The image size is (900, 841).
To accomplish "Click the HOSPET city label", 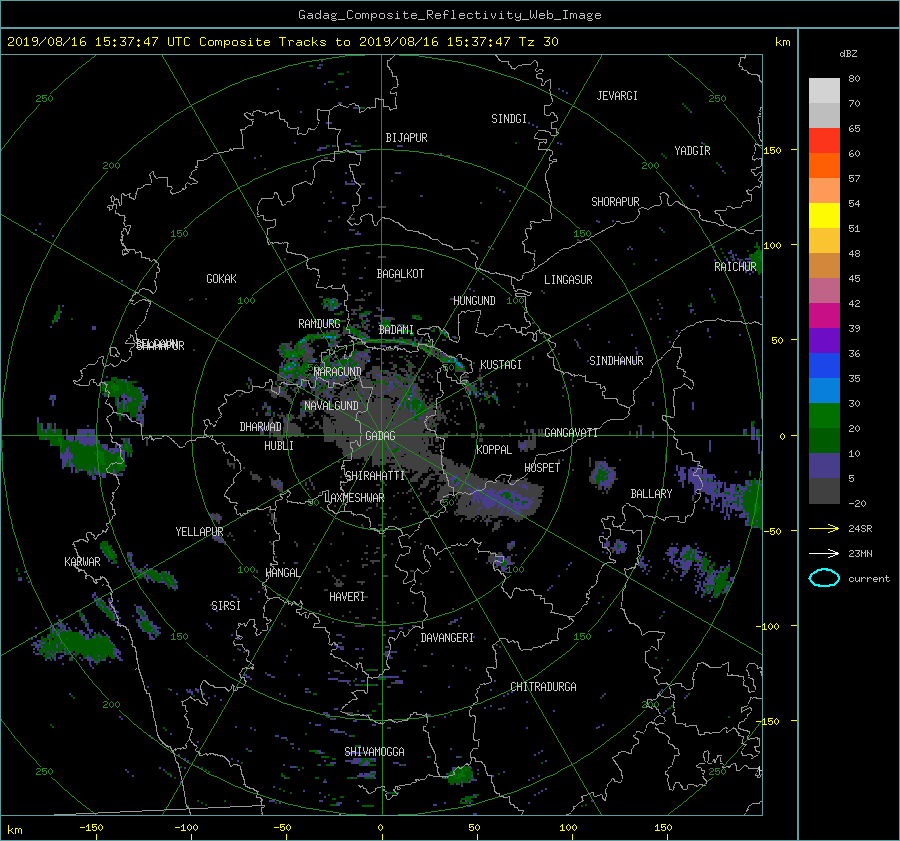I will click(542, 468).
